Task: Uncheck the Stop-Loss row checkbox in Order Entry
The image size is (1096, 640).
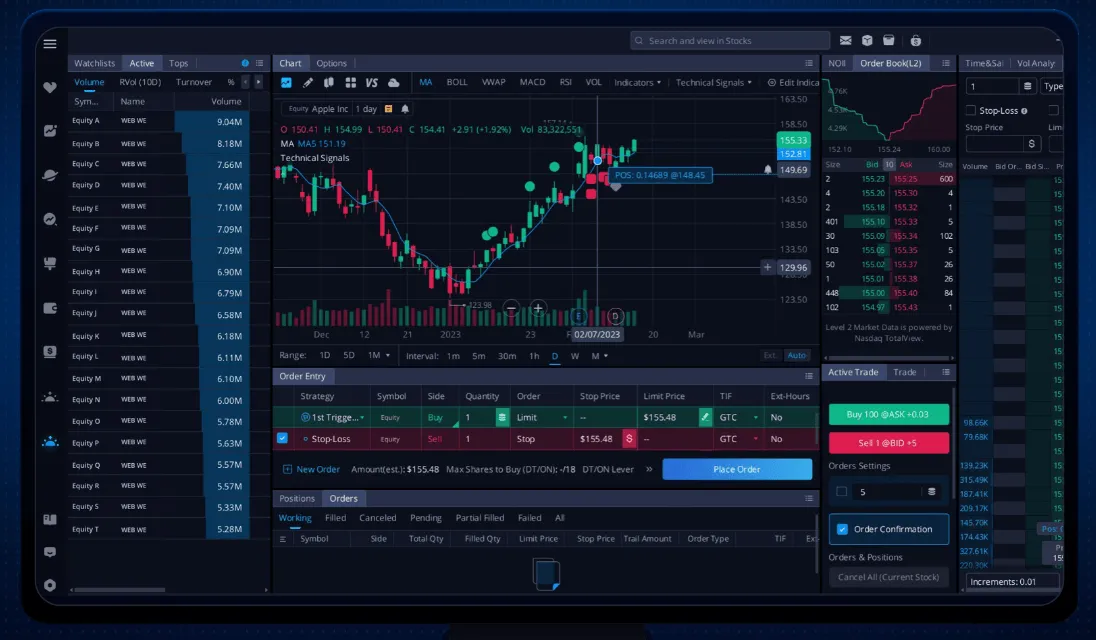Action: (x=282, y=438)
